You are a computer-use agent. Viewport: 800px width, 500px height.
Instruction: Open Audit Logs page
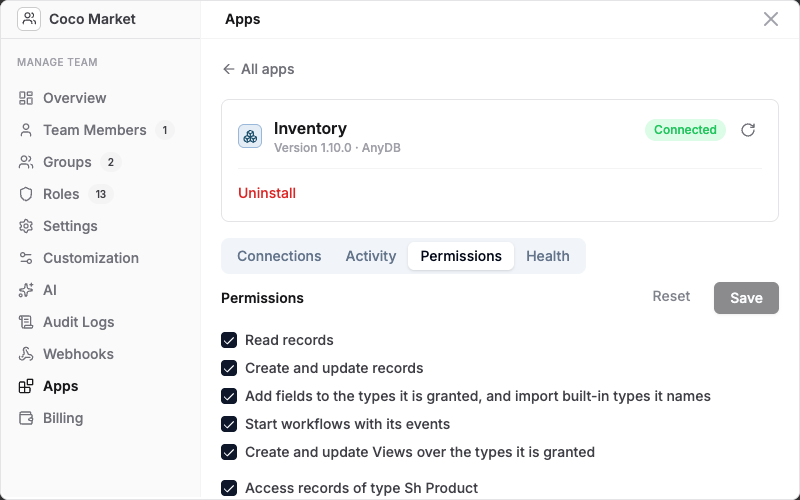coord(79,322)
